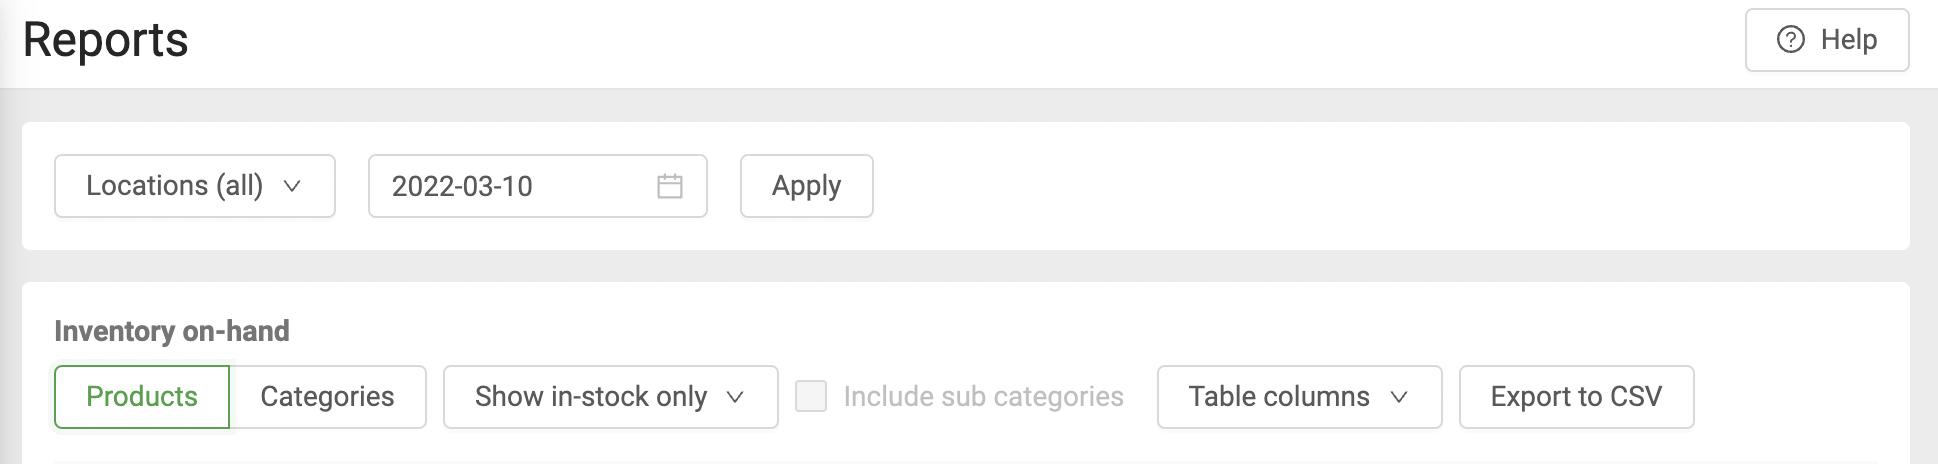1938x464 pixels.
Task: Switch to the Products tab
Action: [x=142, y=397]
